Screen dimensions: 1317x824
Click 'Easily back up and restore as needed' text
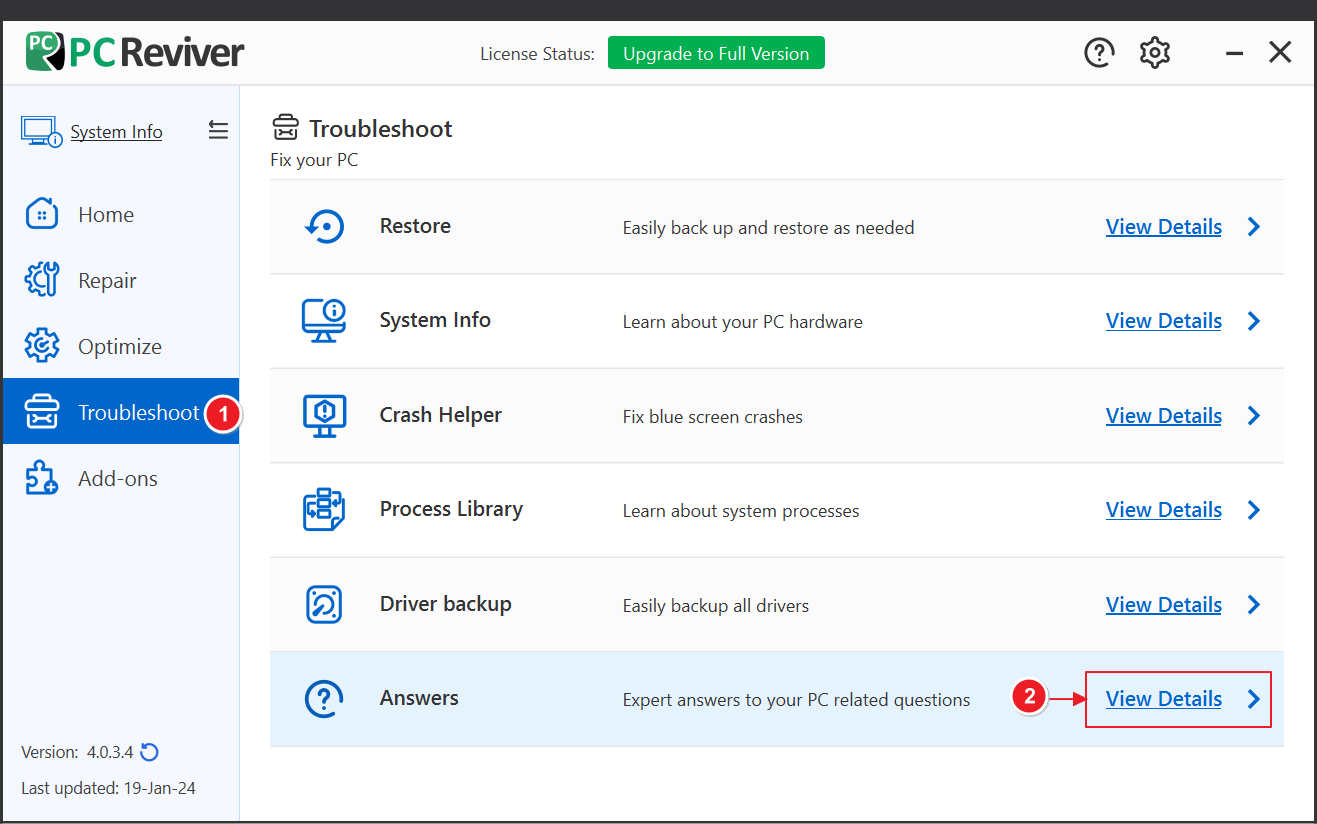point(769,228)
